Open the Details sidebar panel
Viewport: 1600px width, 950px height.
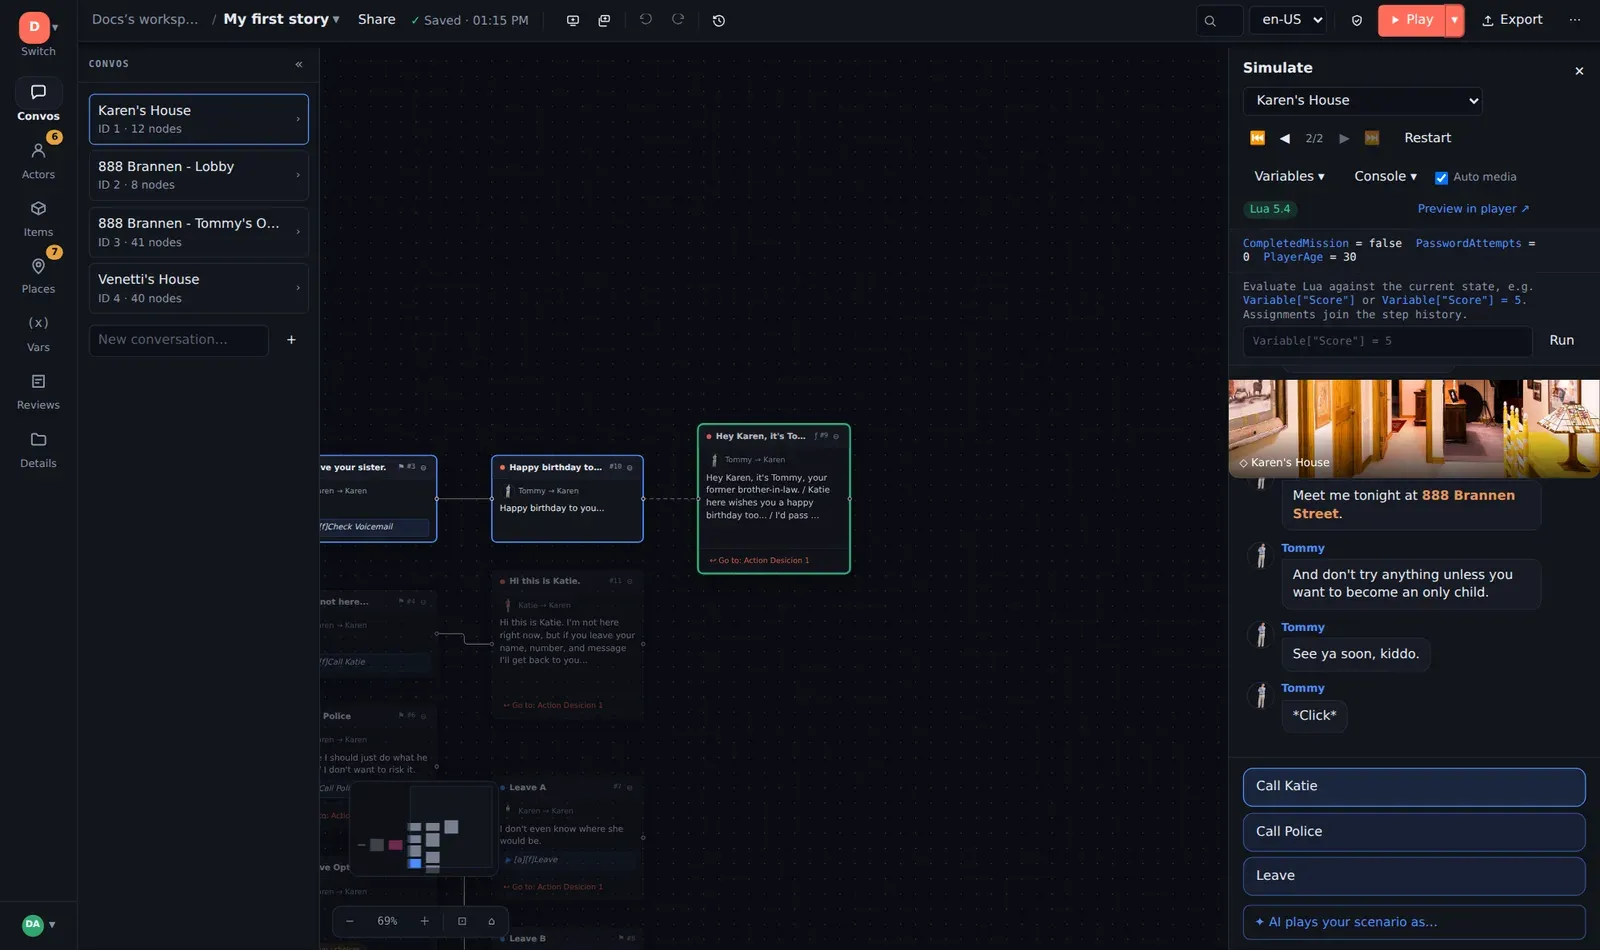pyautogui.click(x=38, y=449)
